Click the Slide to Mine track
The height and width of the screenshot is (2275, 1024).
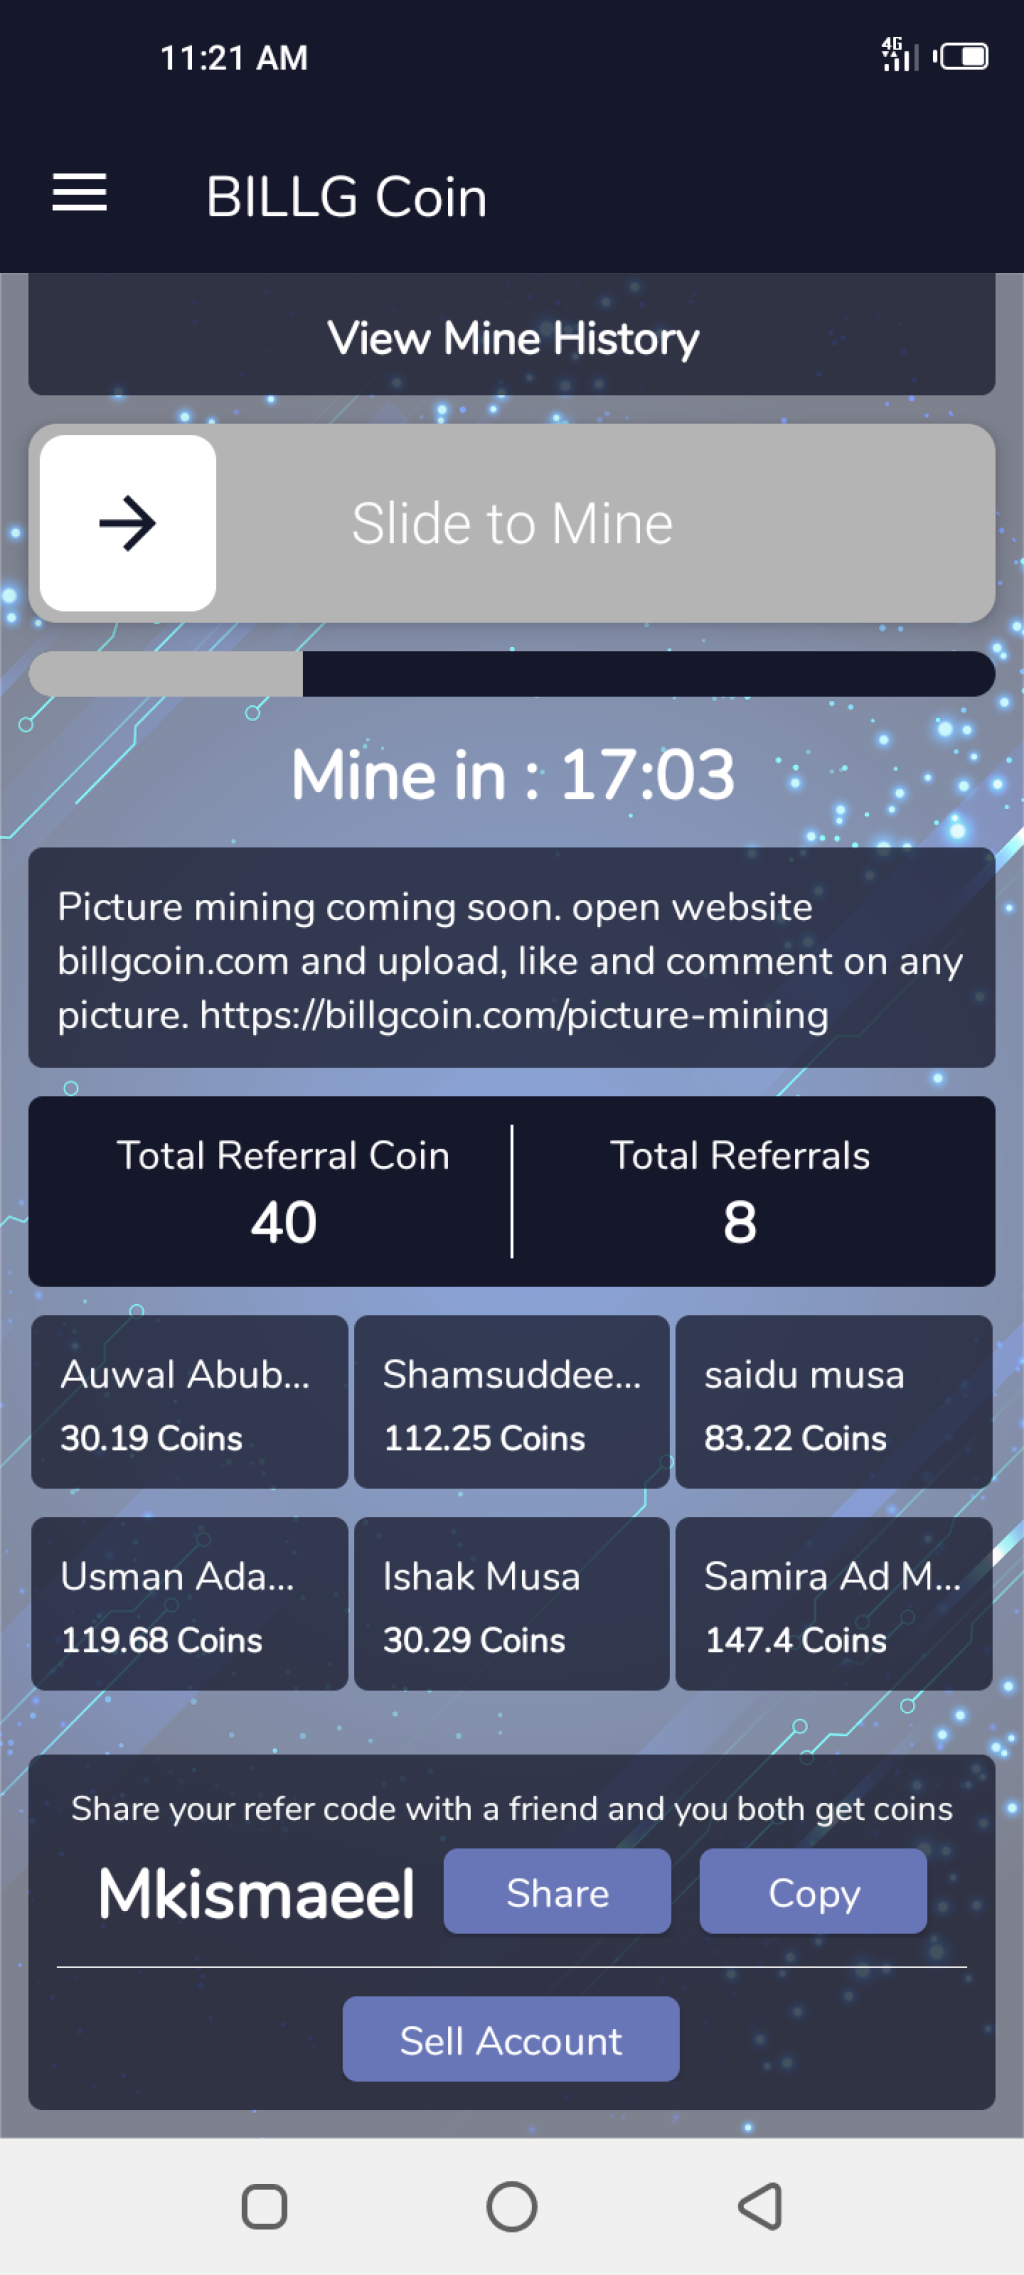[512, 523]
